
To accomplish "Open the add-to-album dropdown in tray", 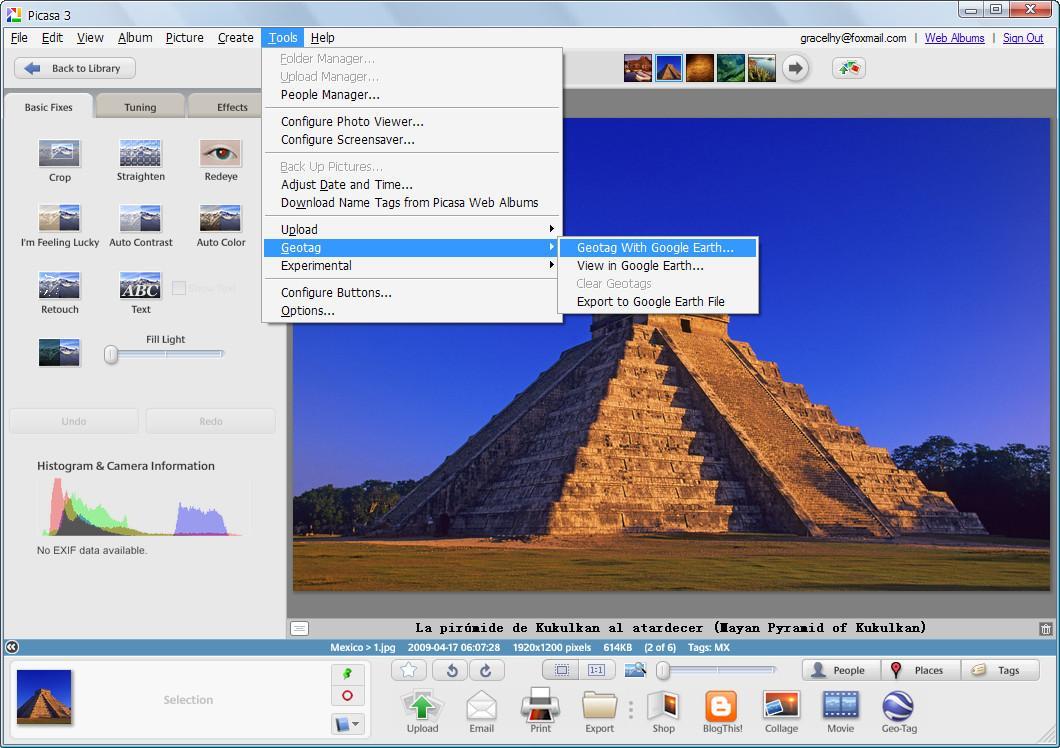I will click(x=347, y=724).
